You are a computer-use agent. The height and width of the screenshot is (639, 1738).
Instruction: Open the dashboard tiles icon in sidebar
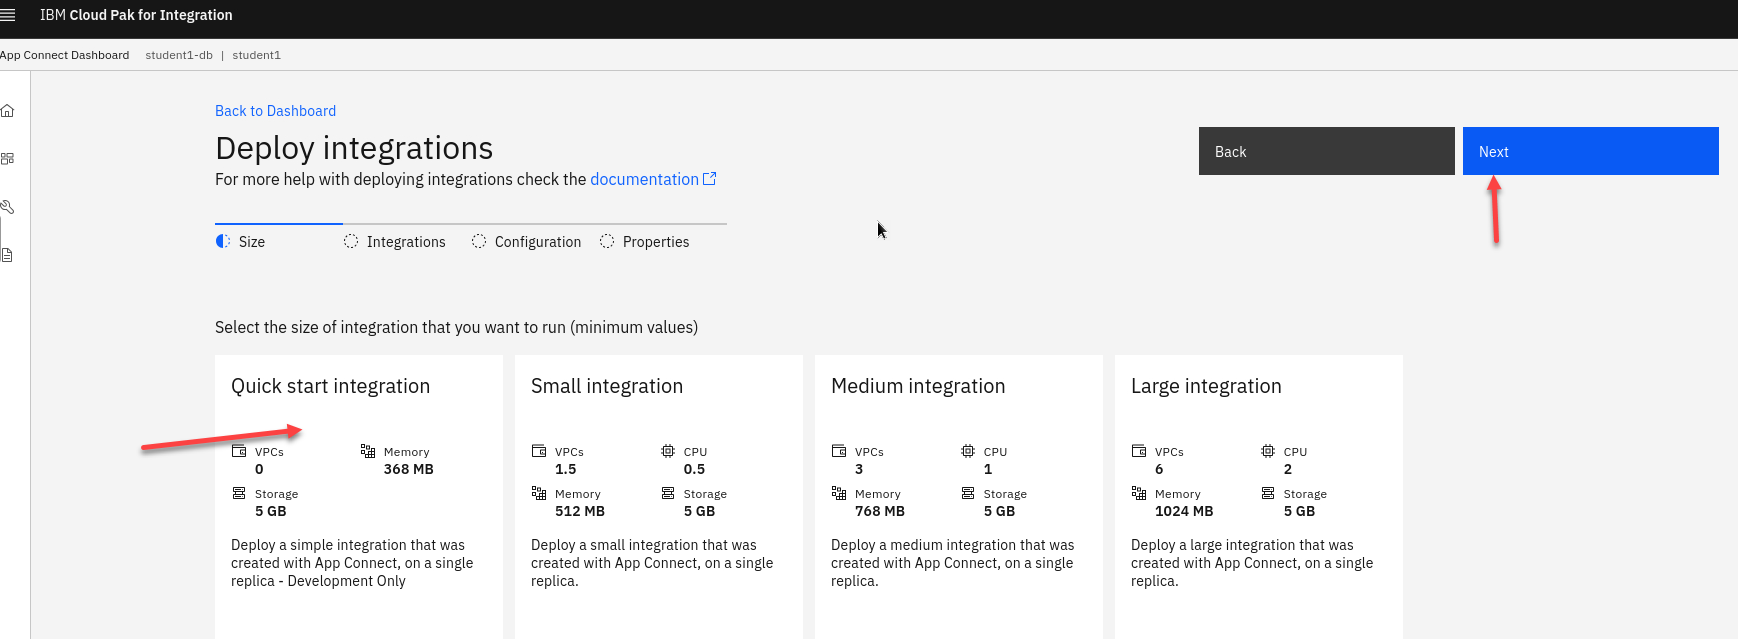point(7,159)
